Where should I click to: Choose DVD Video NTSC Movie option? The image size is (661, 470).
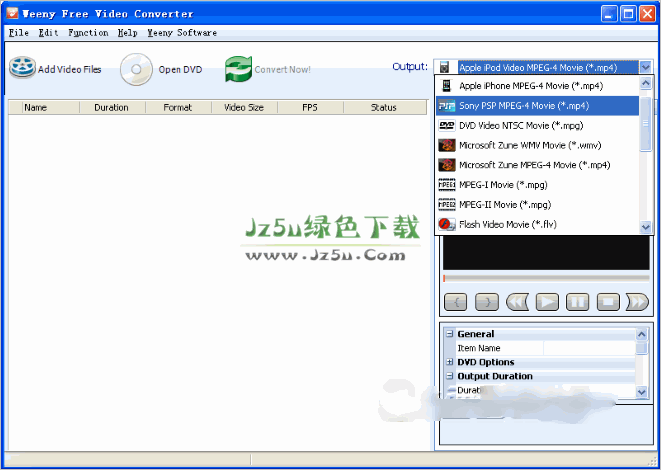tap(538, 126)
